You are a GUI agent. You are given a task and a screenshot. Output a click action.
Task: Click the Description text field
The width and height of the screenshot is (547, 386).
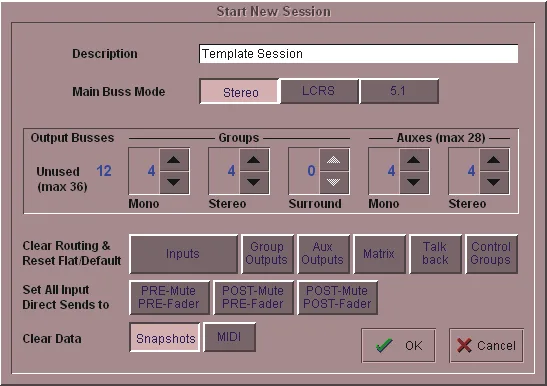pyautogui.click(x=358, y=54)
